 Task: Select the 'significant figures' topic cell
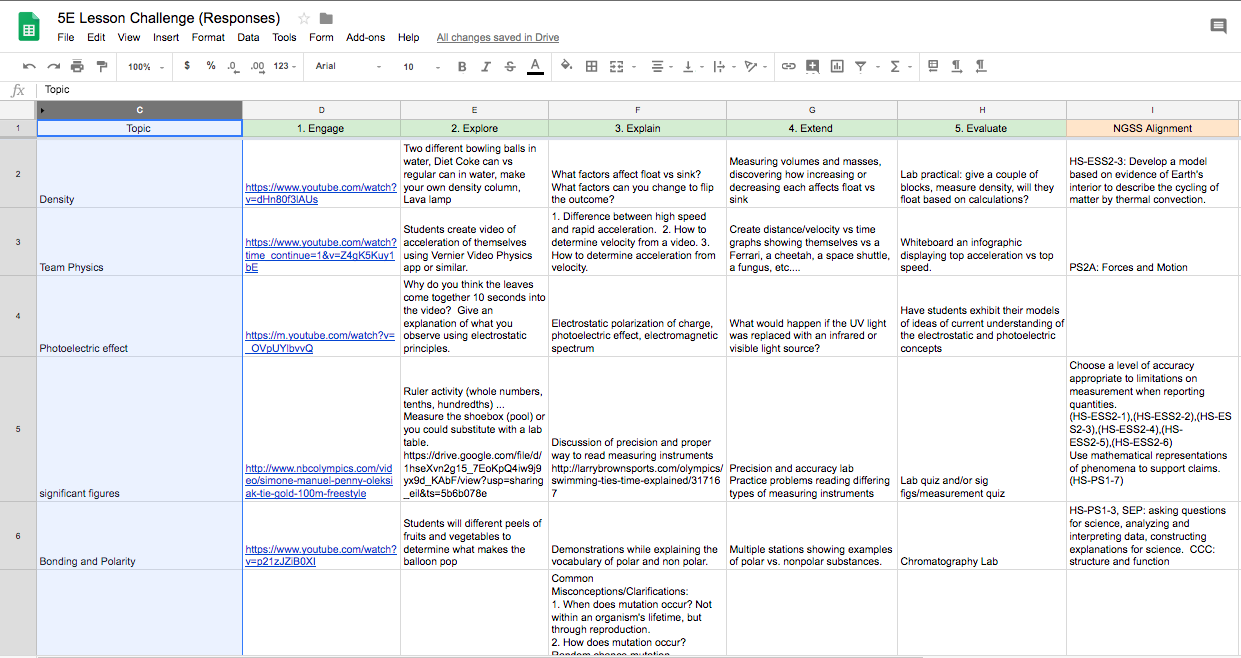(x=139, y=429)
